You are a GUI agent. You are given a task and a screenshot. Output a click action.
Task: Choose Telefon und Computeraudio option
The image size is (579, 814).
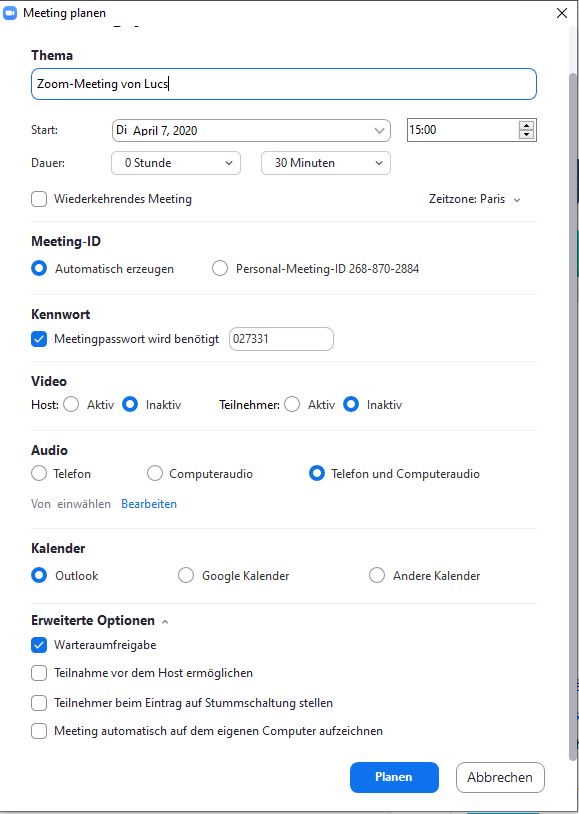317,473
